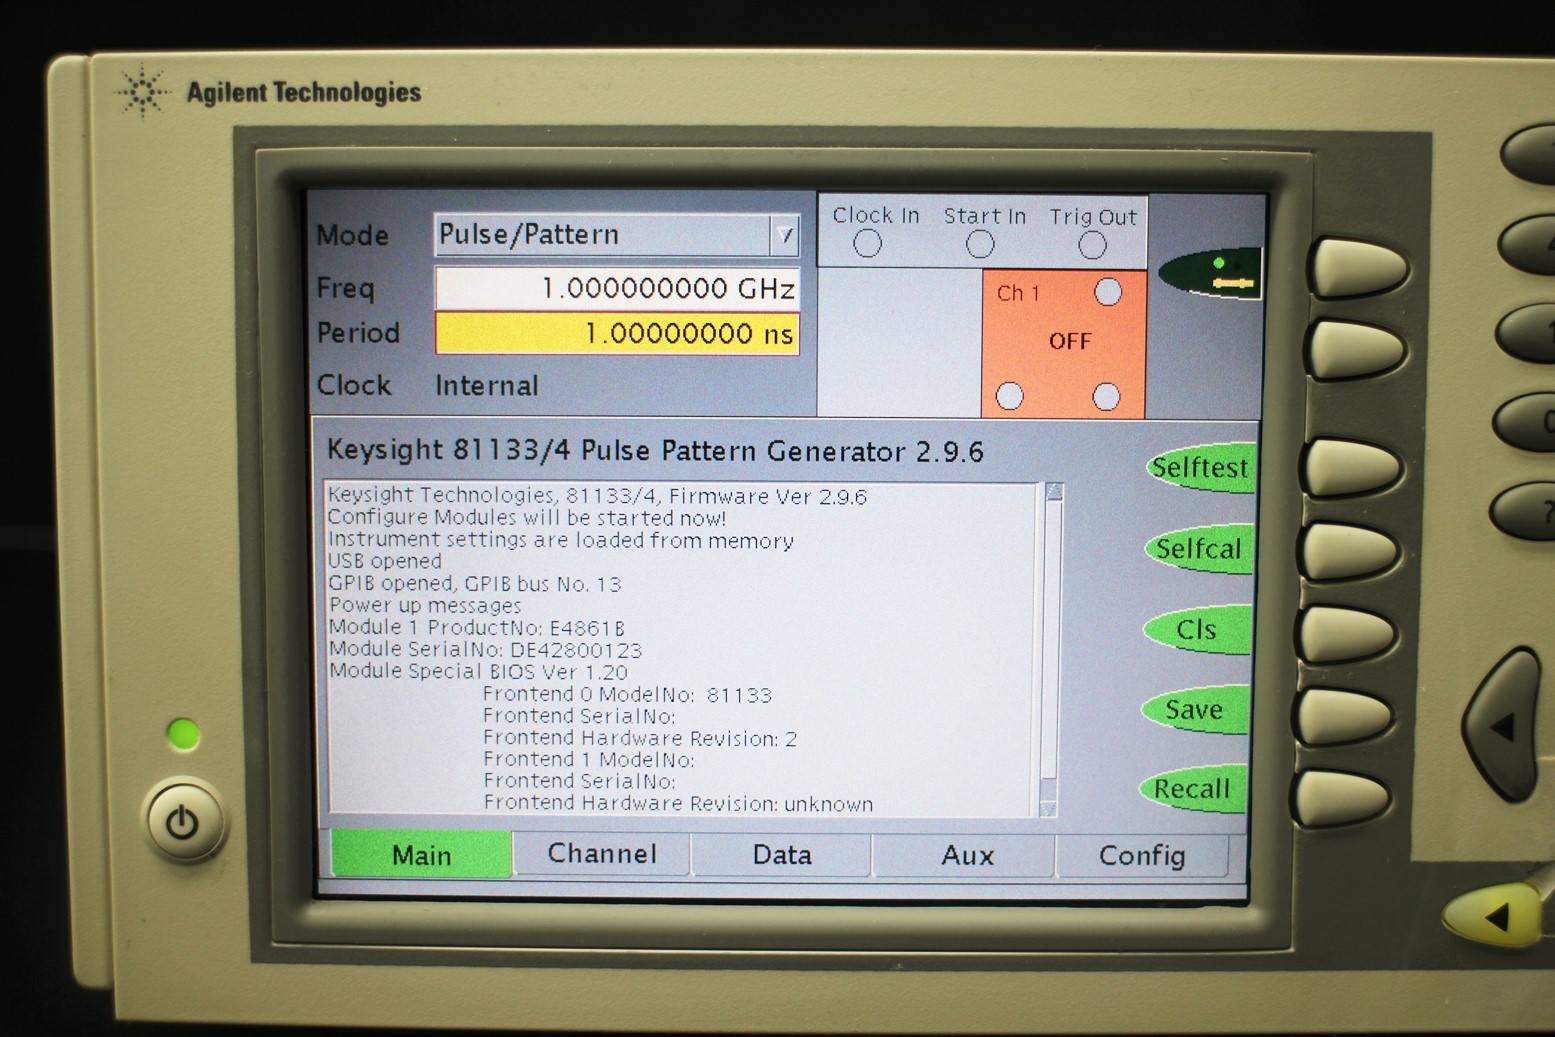Viewport: 1555px width, 1037px height.
Task: Click the Start In connector indicator circle
Action: pos(980,244)
